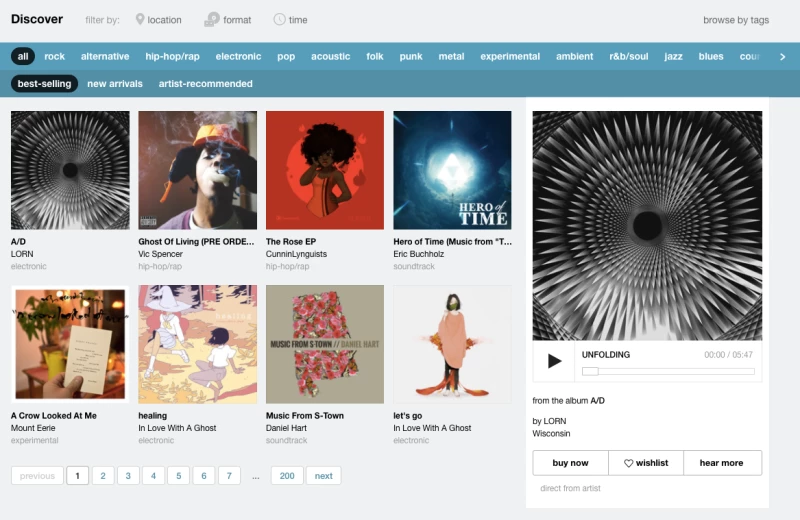Select the hip-hop/rap genre tab
800x520 pixels.
pyautogui.click(x=173, y=57)
